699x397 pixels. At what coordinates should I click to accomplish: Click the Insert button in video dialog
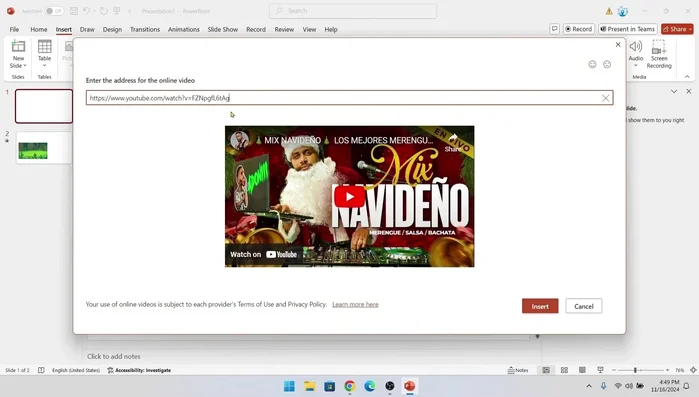tap(540, 306)
